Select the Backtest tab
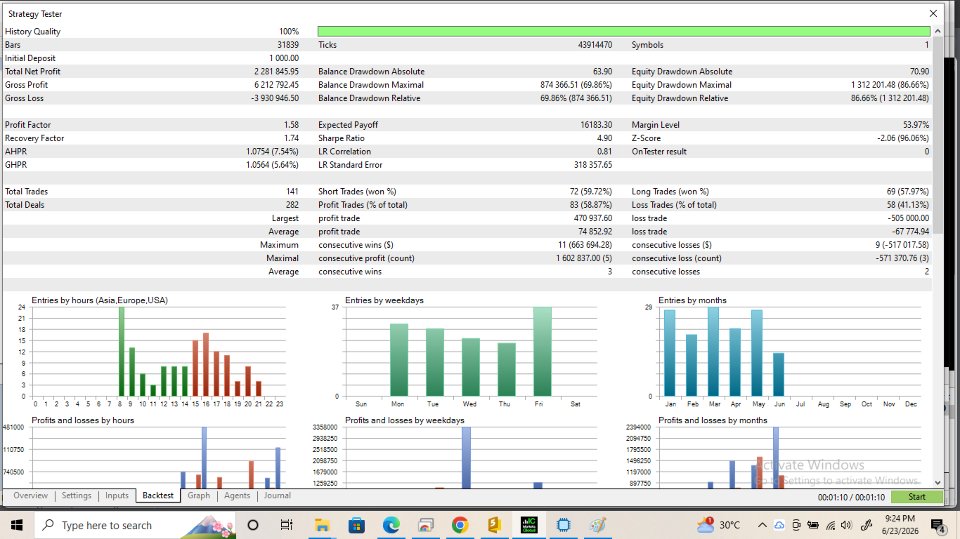960x539 pixels. tap(158, 496)
